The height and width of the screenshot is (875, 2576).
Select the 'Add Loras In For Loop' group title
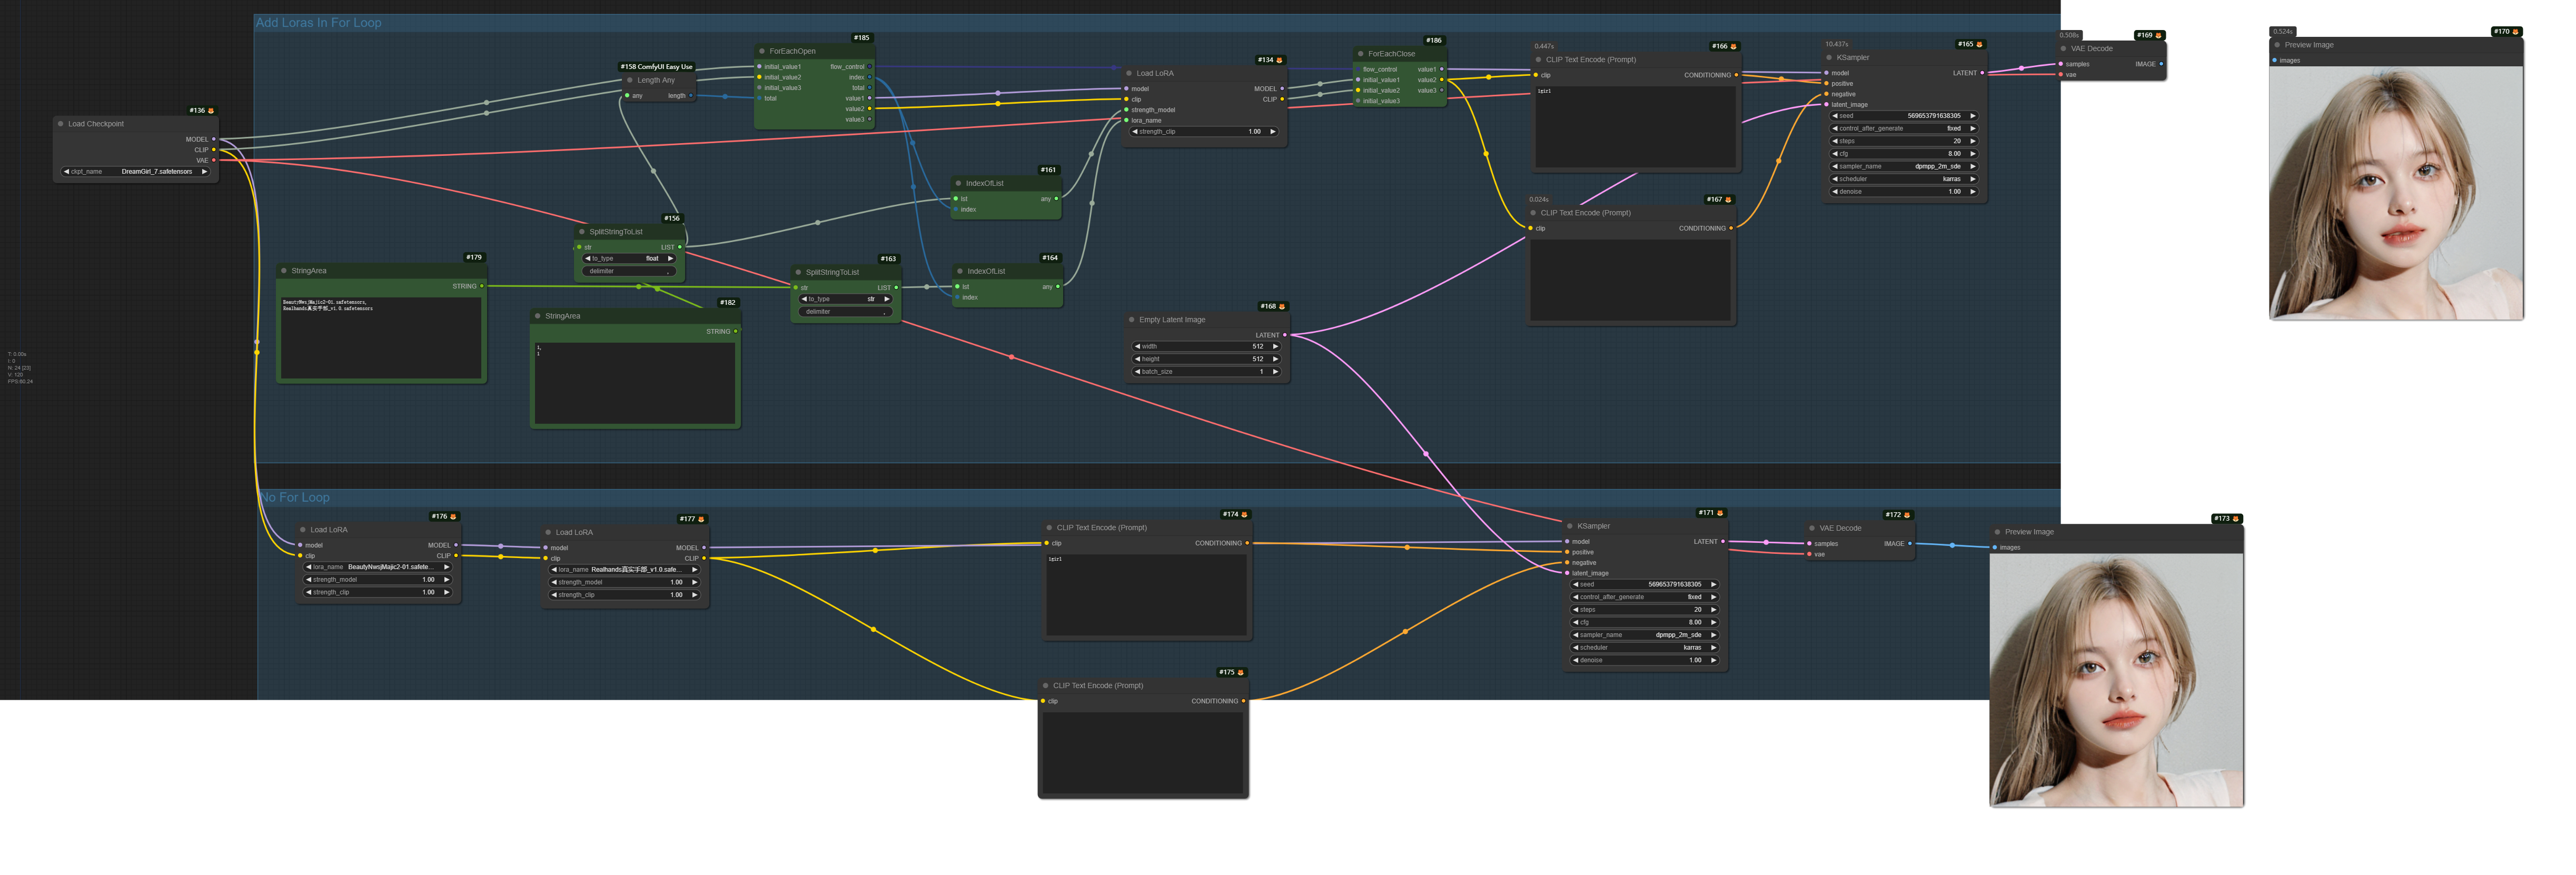point(318,22)
